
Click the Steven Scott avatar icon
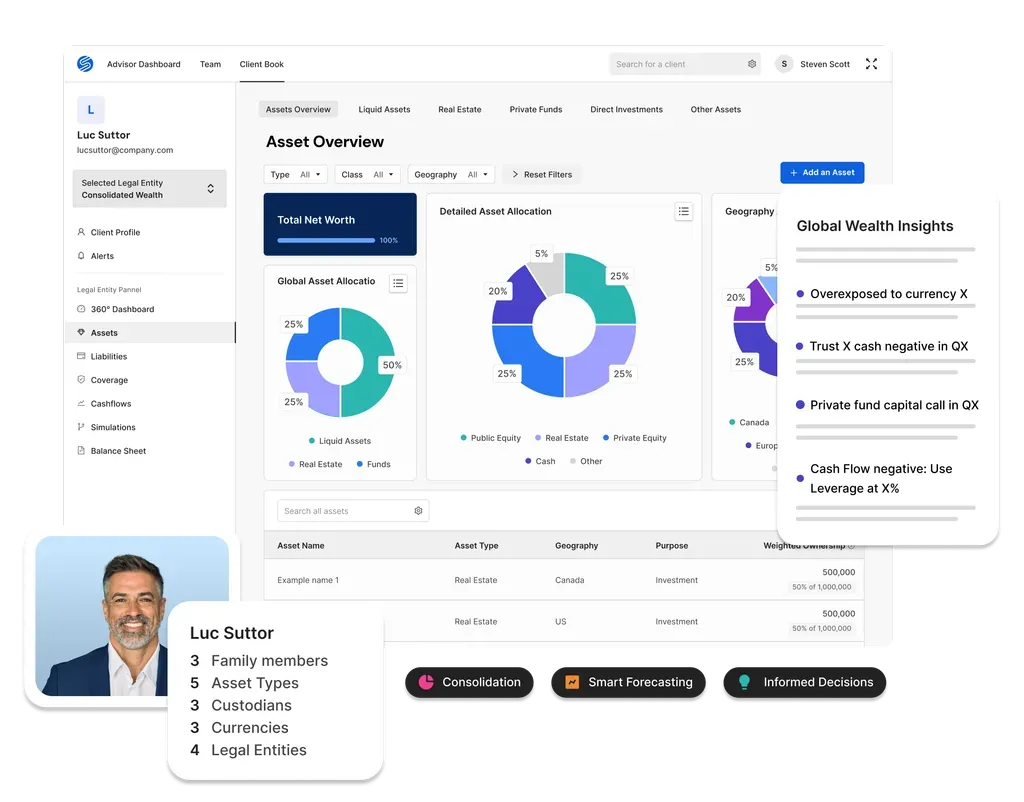tap(784, 64)
